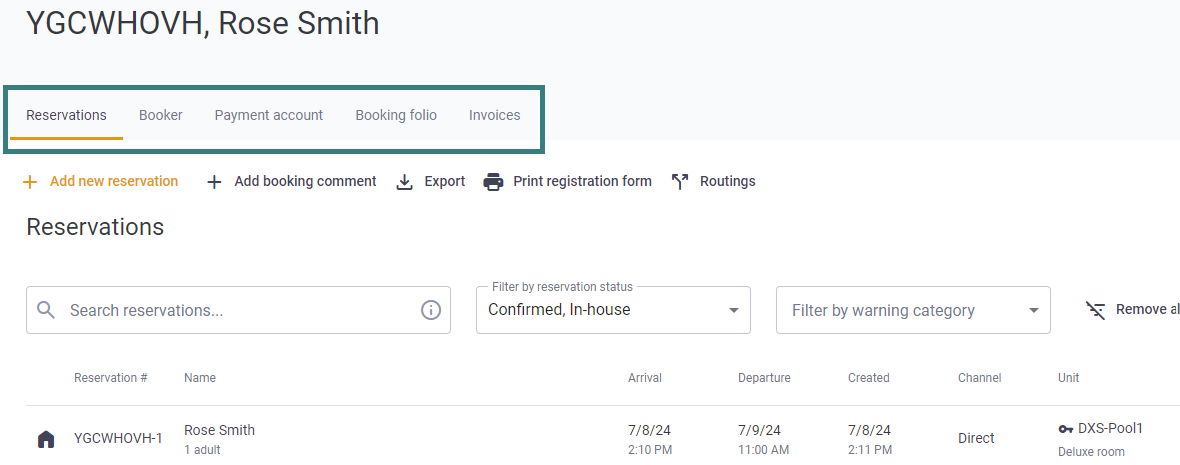Image resolution: width=1180 pixels, height=465 pixels.
Task: Click the Export download icon
Action: [405, 182]
